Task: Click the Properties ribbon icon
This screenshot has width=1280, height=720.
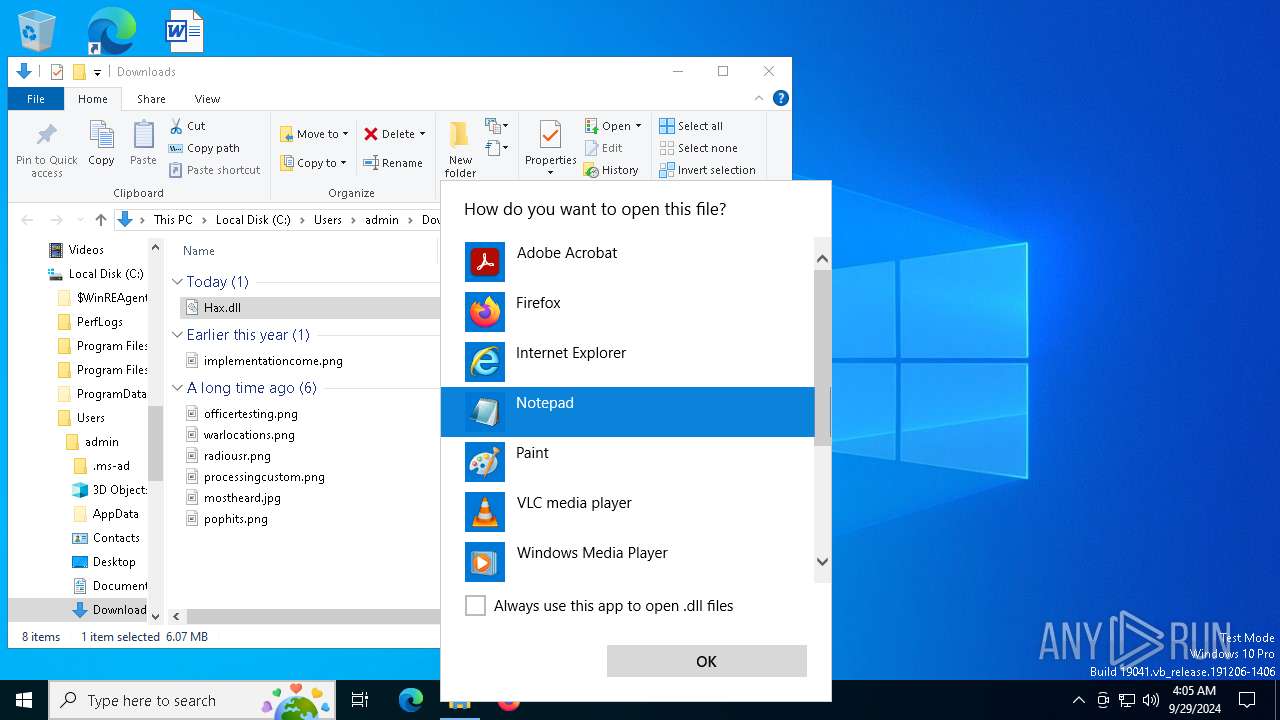Action: (x=550, y=146)
